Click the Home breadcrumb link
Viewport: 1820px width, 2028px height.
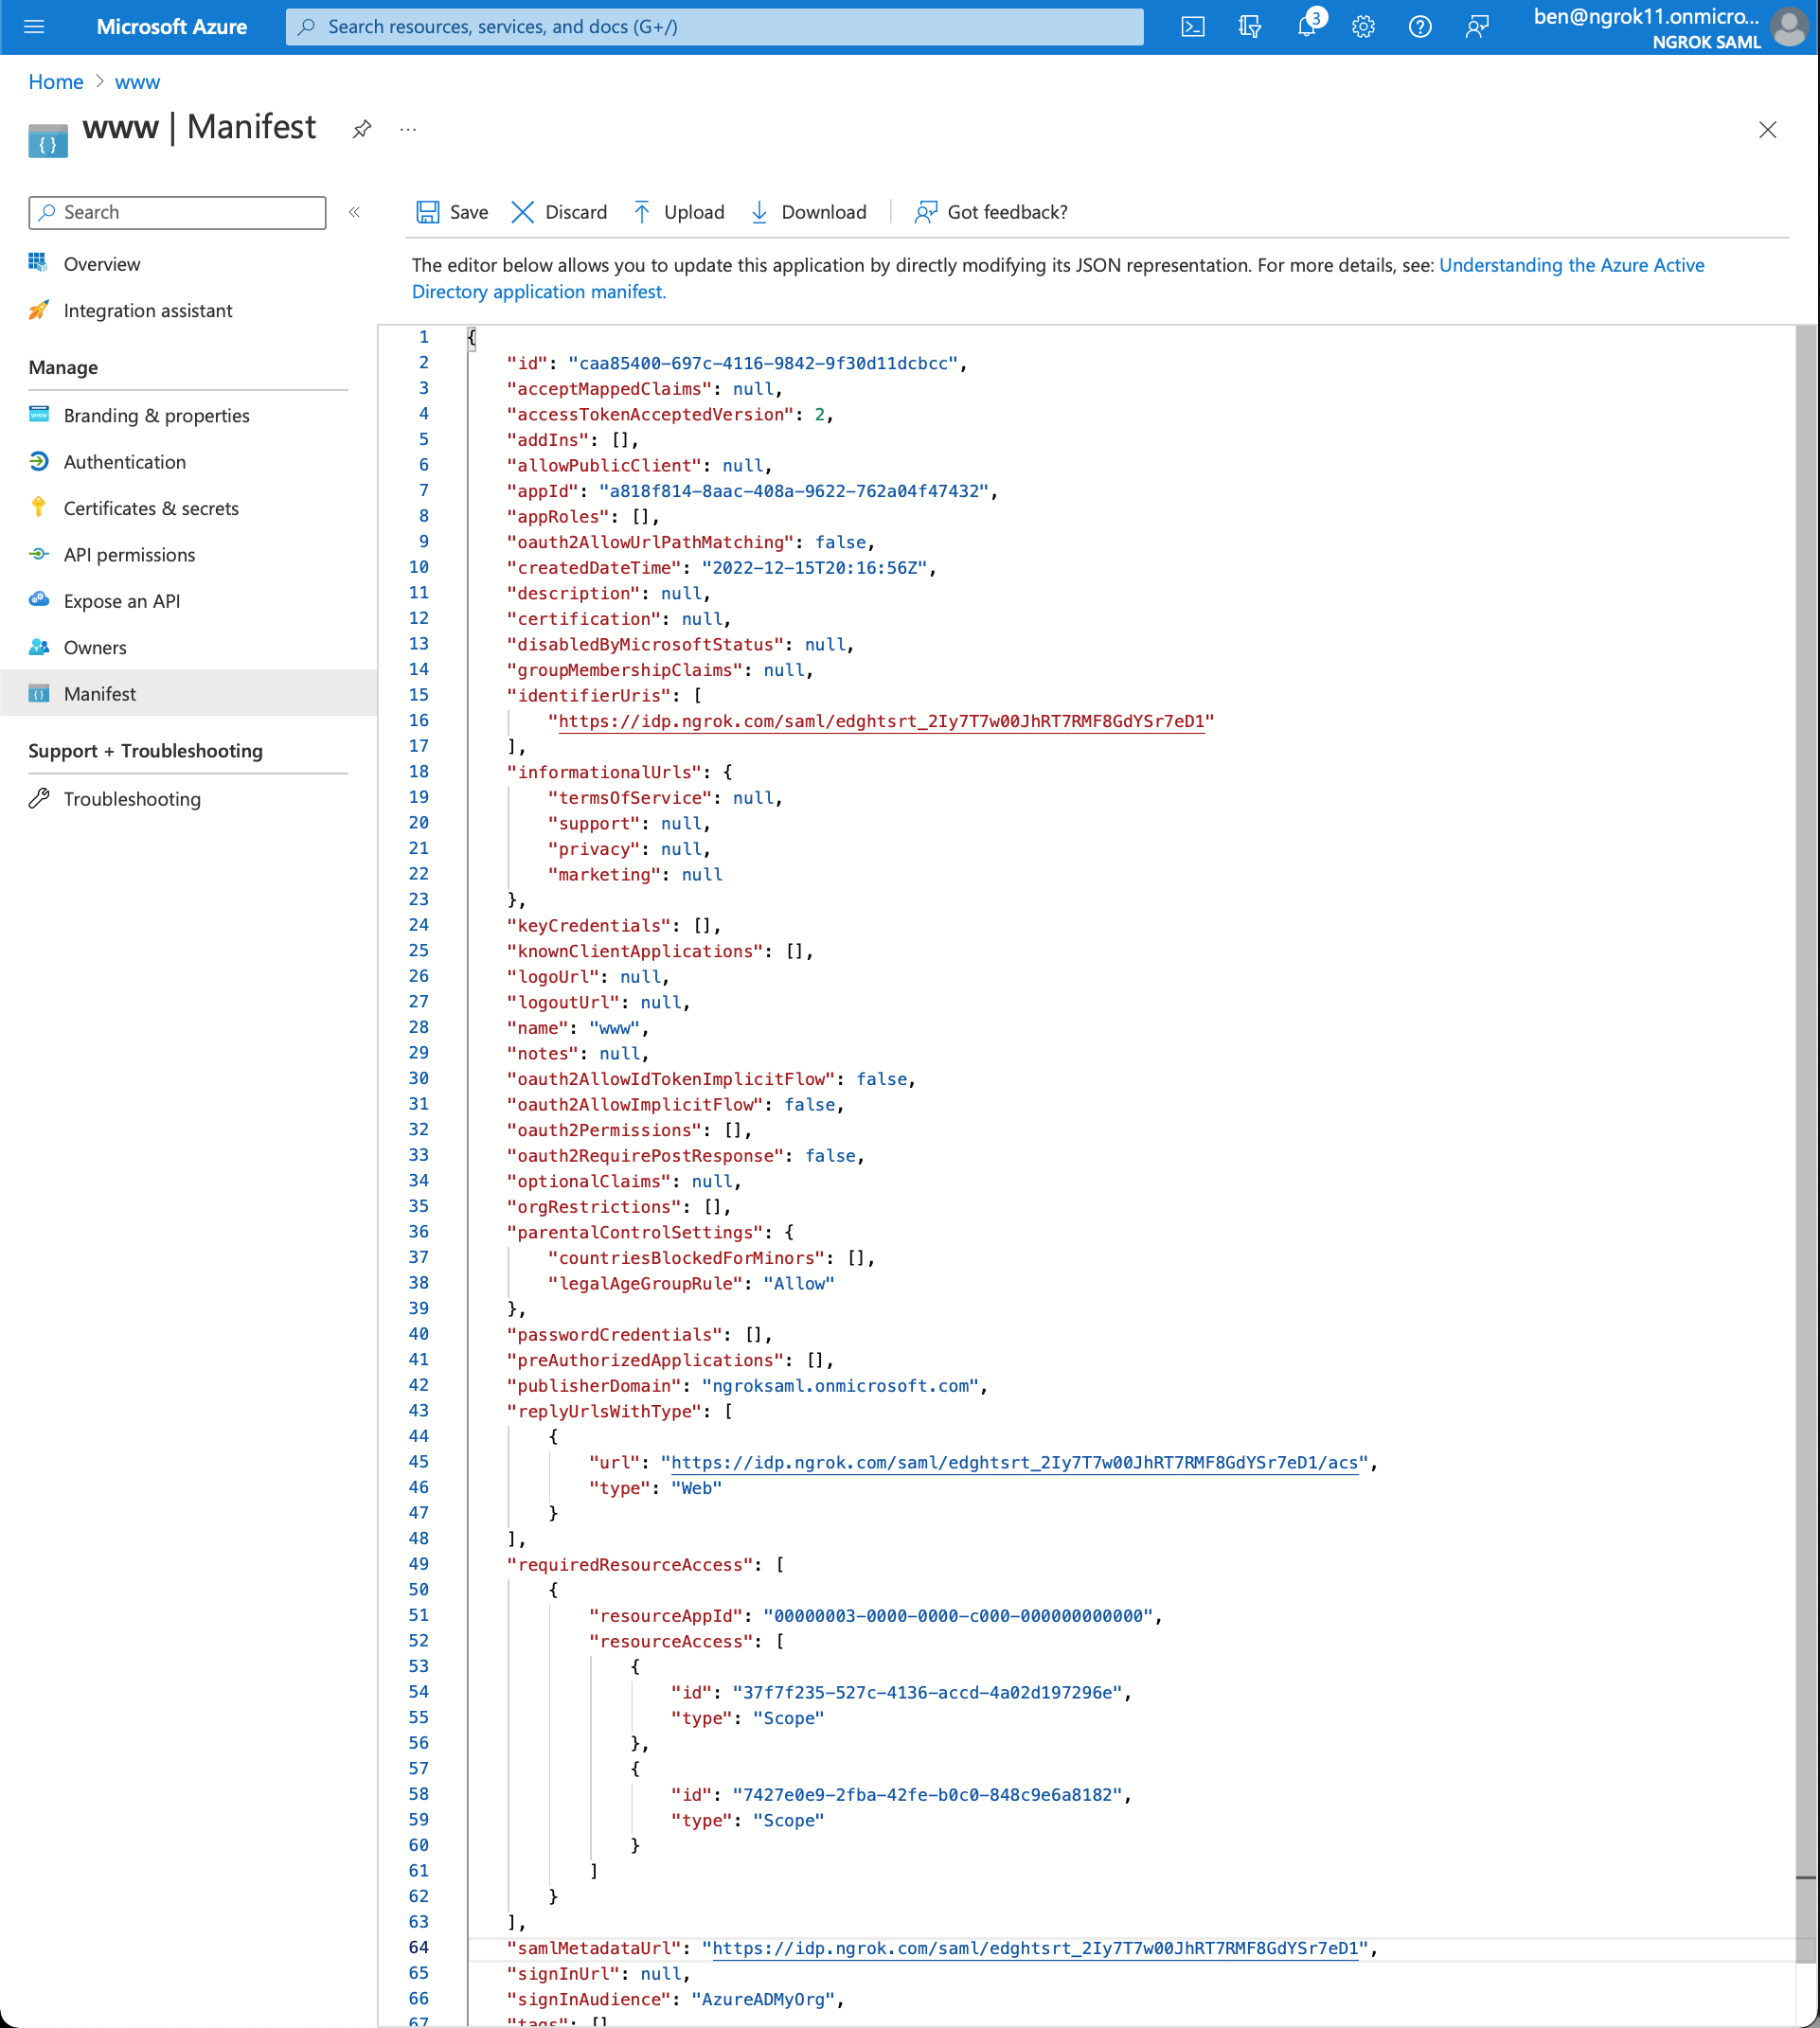[x=55, y=82]
